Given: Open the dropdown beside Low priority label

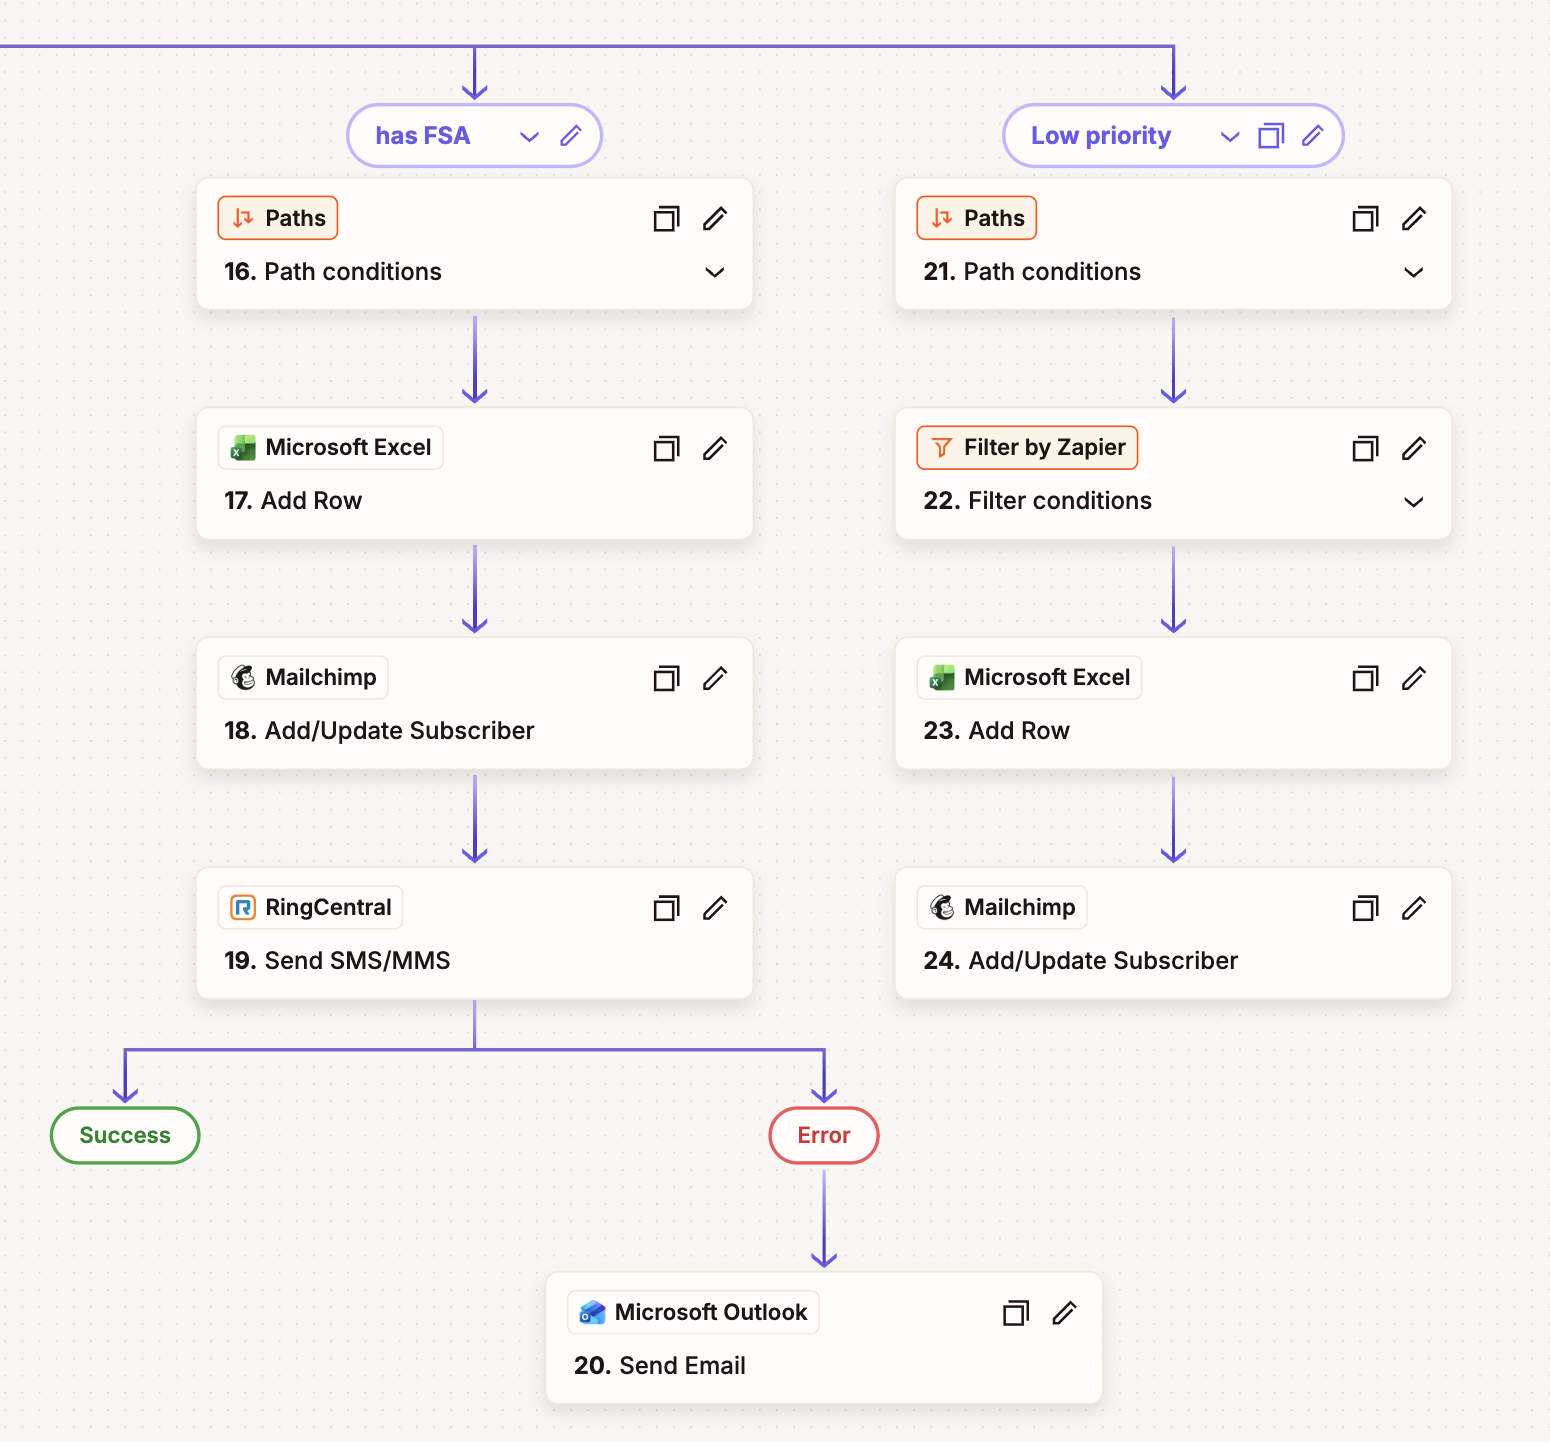Looking at the screenshot, I should [1229, 135].
